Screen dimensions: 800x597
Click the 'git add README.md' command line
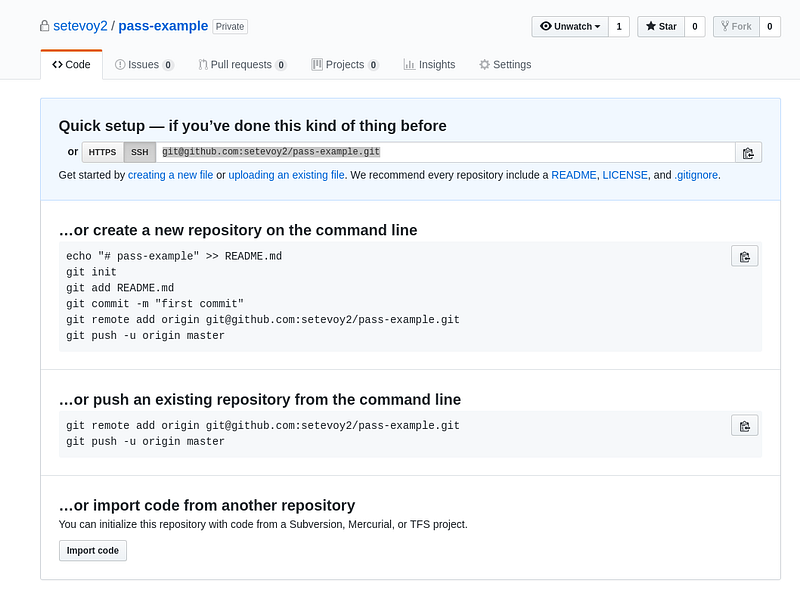tap(120, 288)
